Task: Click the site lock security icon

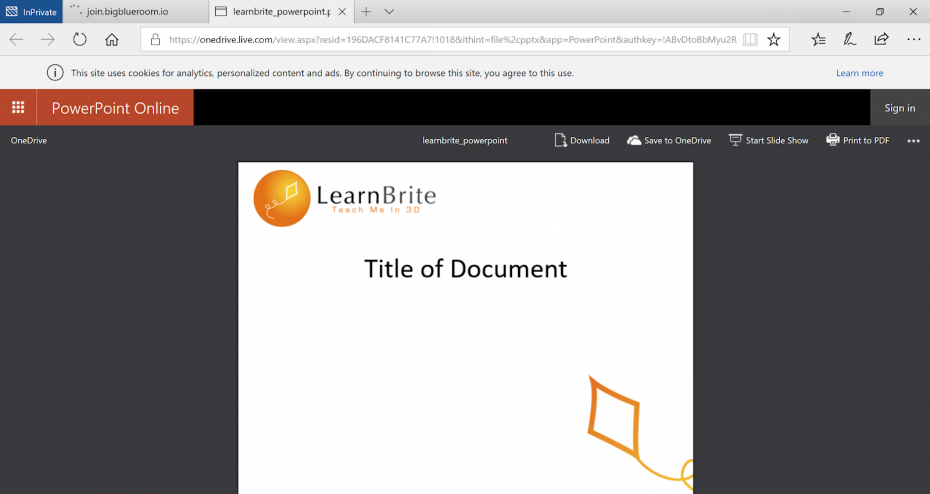Action: point(155,40)
